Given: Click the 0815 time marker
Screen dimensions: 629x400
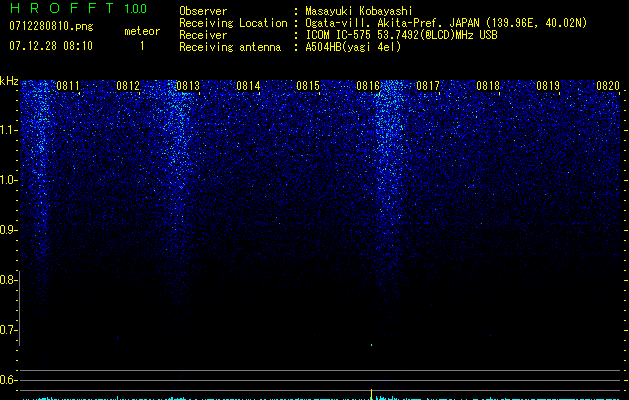Looking at the screenshot, I should tap(308, 86).
